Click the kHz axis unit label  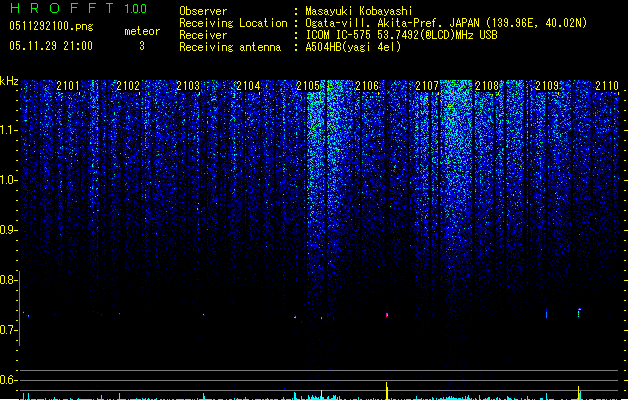[x=9, y=81]
